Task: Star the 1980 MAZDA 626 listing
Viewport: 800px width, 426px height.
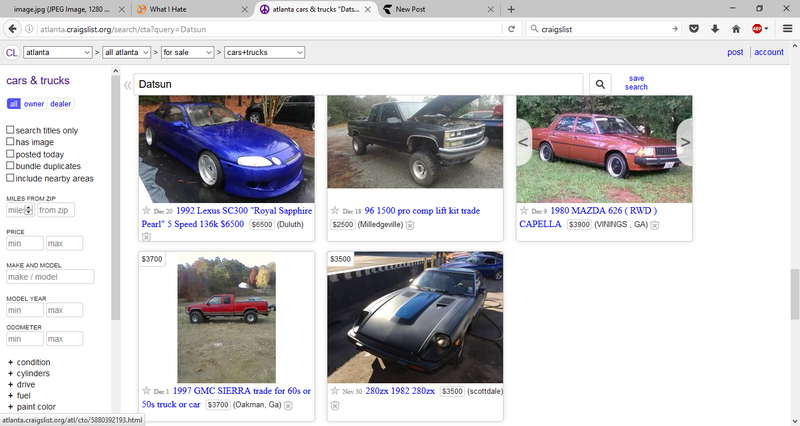Action: [524, 210]
